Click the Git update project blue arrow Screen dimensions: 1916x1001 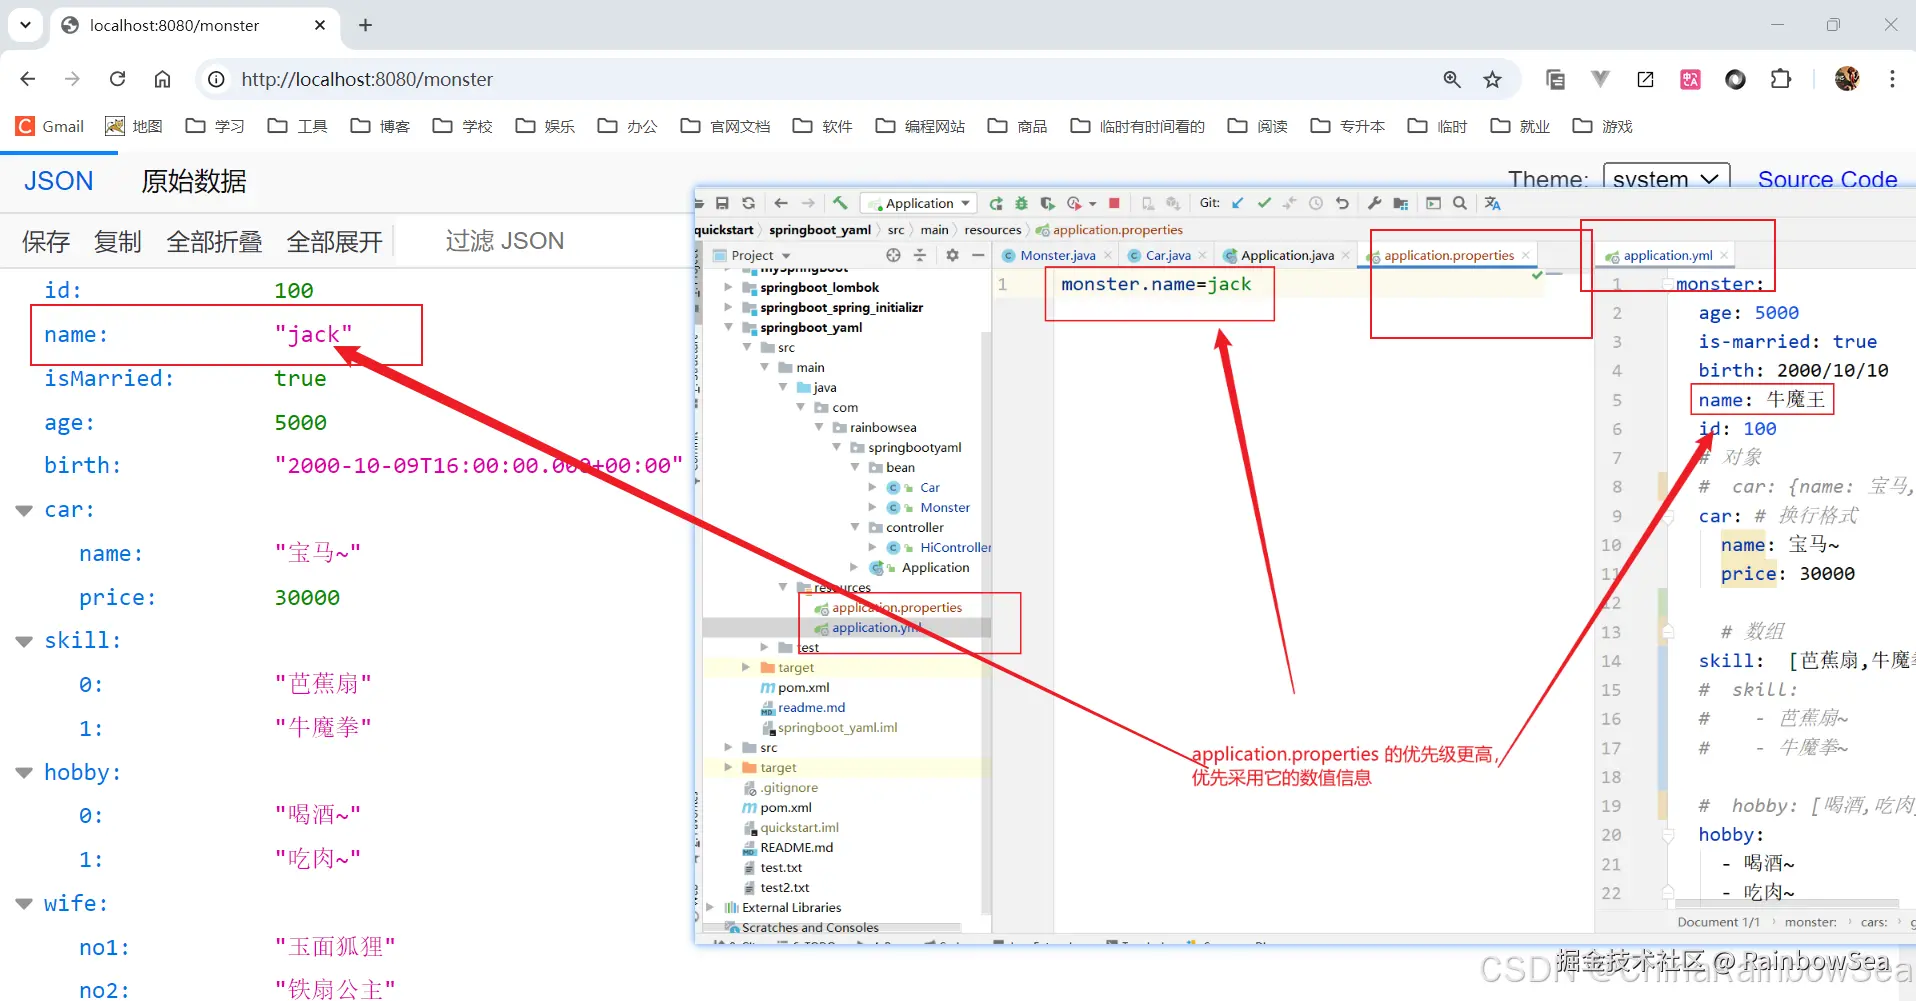point(1238,203)
